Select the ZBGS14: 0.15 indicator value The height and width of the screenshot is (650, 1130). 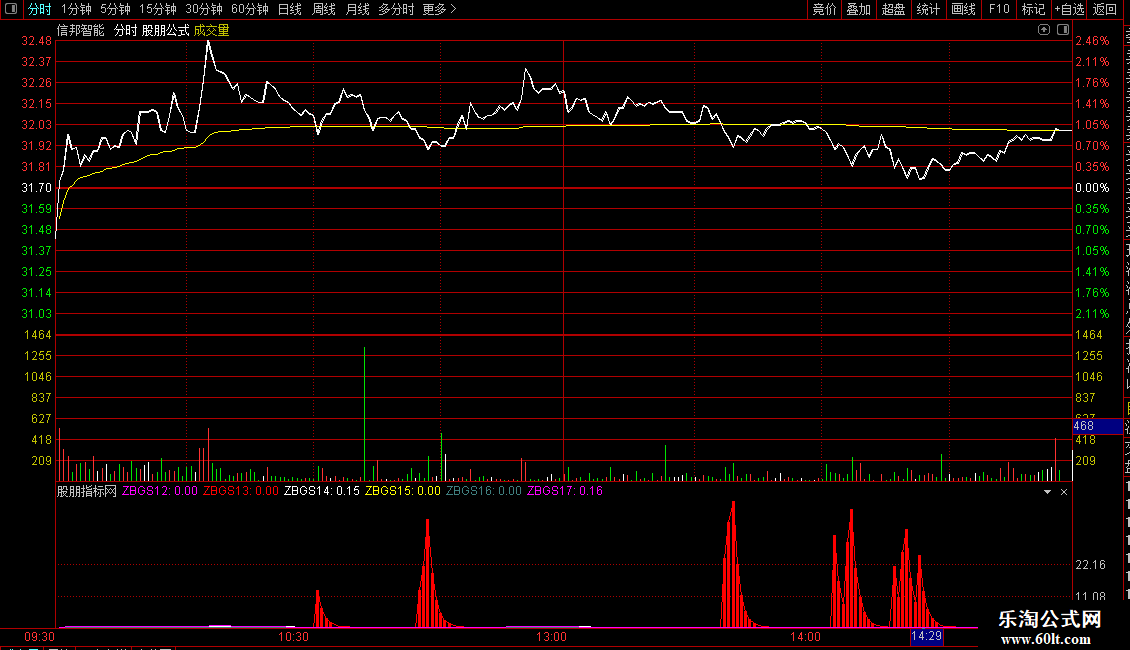tap(321, 491)
